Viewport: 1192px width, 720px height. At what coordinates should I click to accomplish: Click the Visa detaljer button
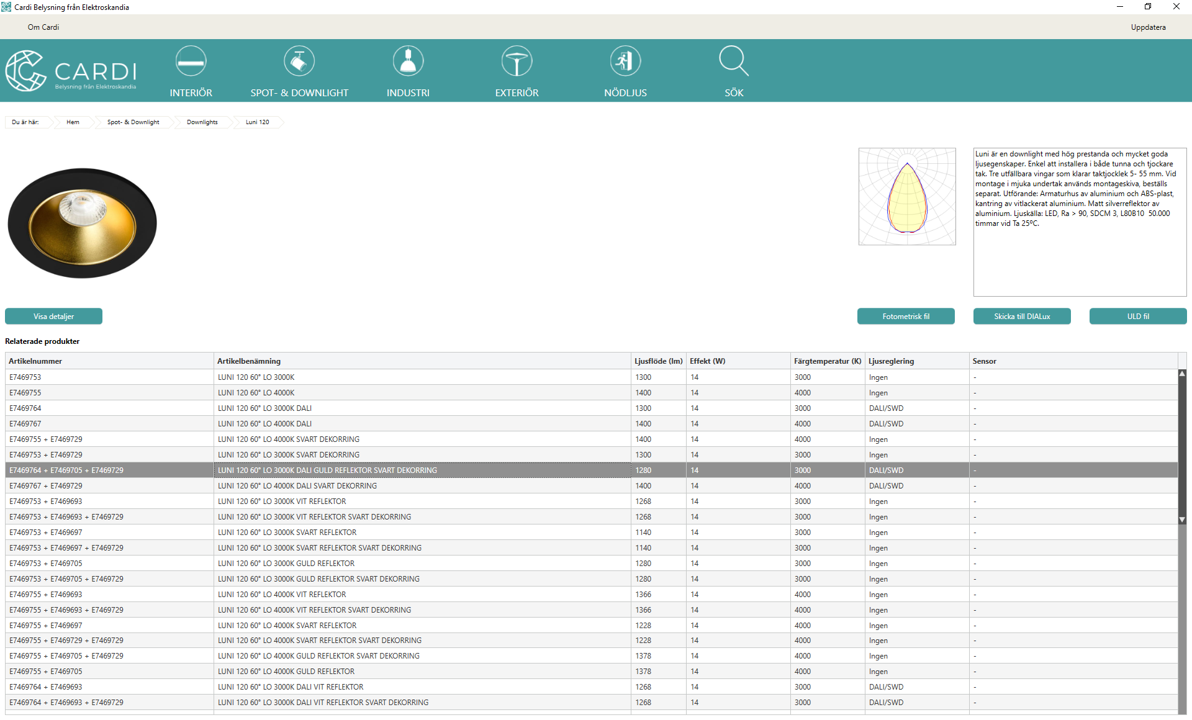(x=53, y=316)
